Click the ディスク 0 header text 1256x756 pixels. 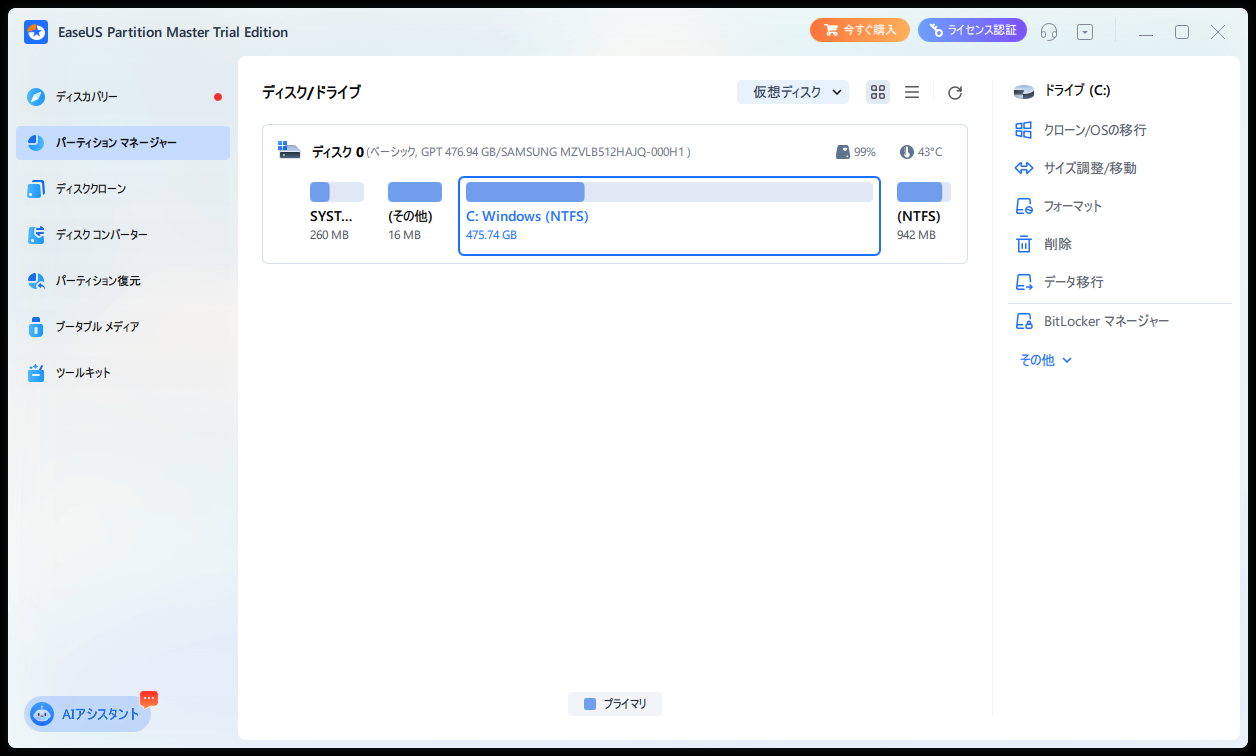click(338, 152)
